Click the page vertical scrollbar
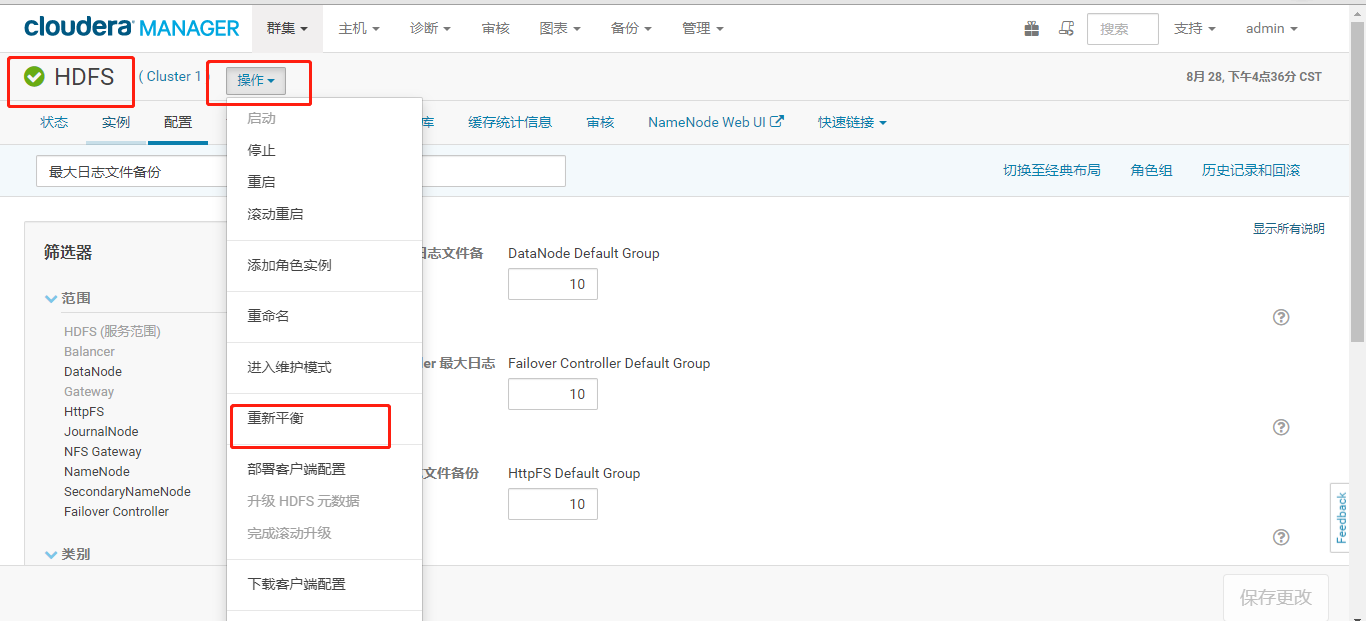The height and width of the screenshot is (621, 1366). coord(1357,180)
